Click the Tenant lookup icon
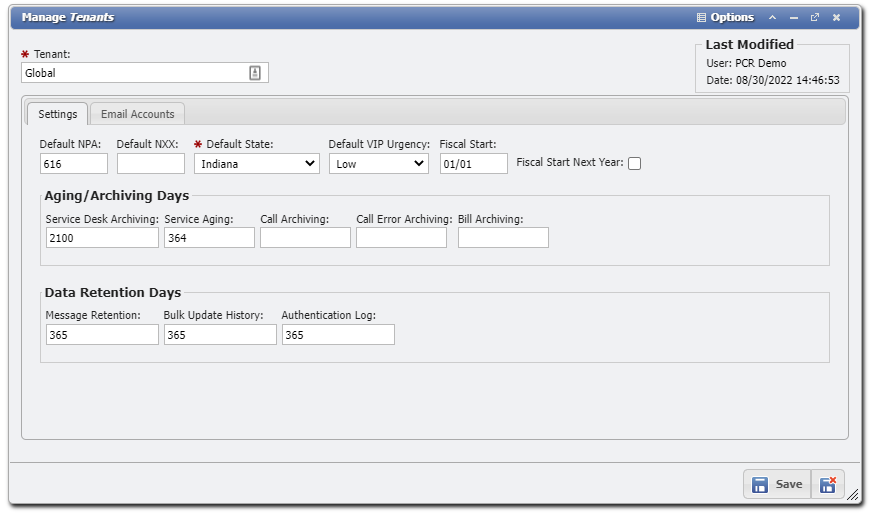The image size is (874, 516). (x=255, y=73)
